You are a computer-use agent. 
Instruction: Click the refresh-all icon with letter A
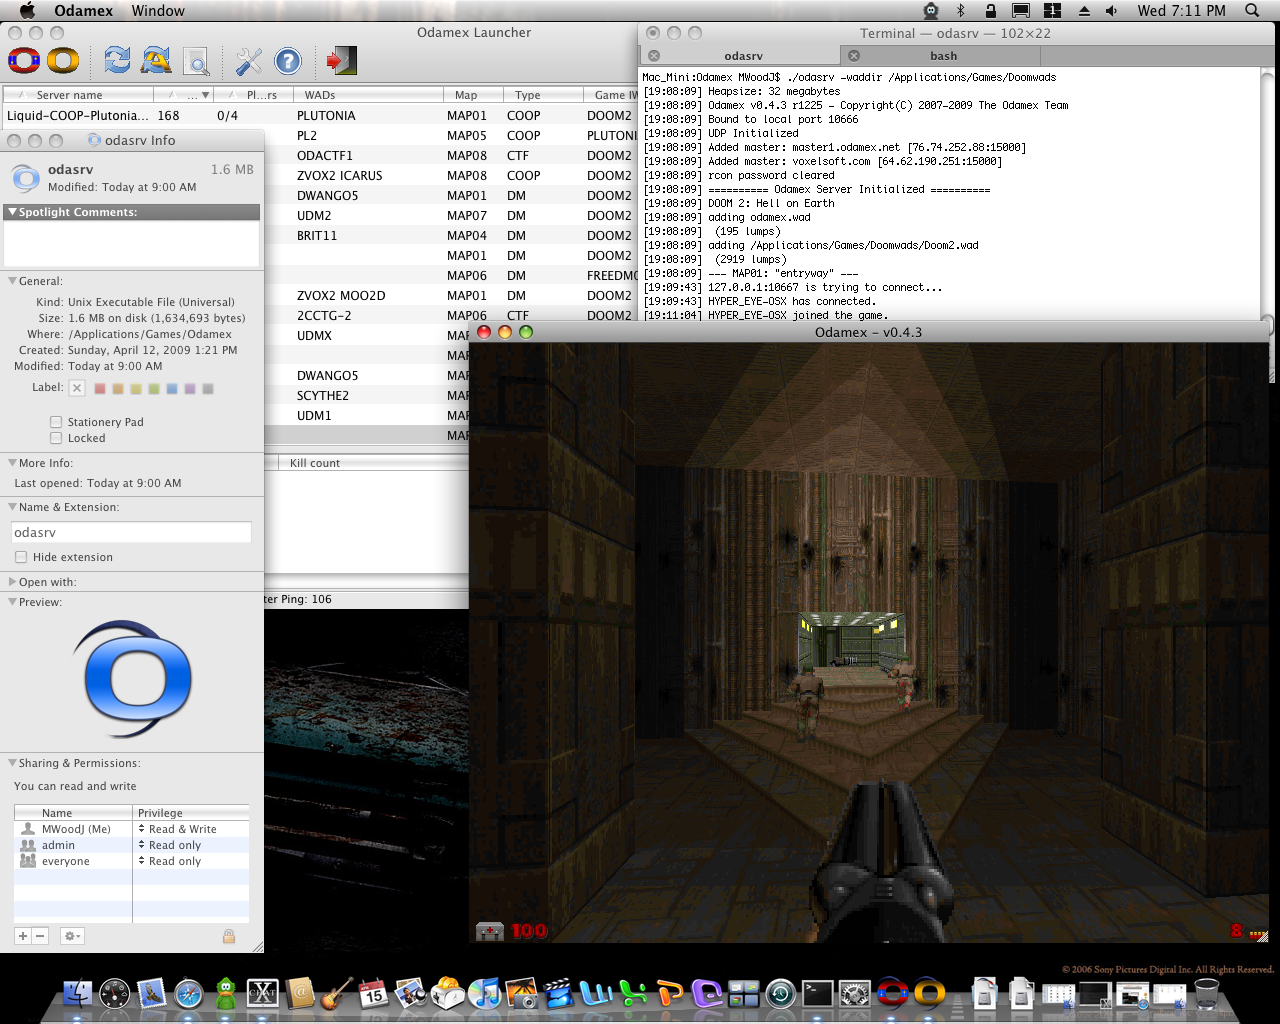(156, 61)
